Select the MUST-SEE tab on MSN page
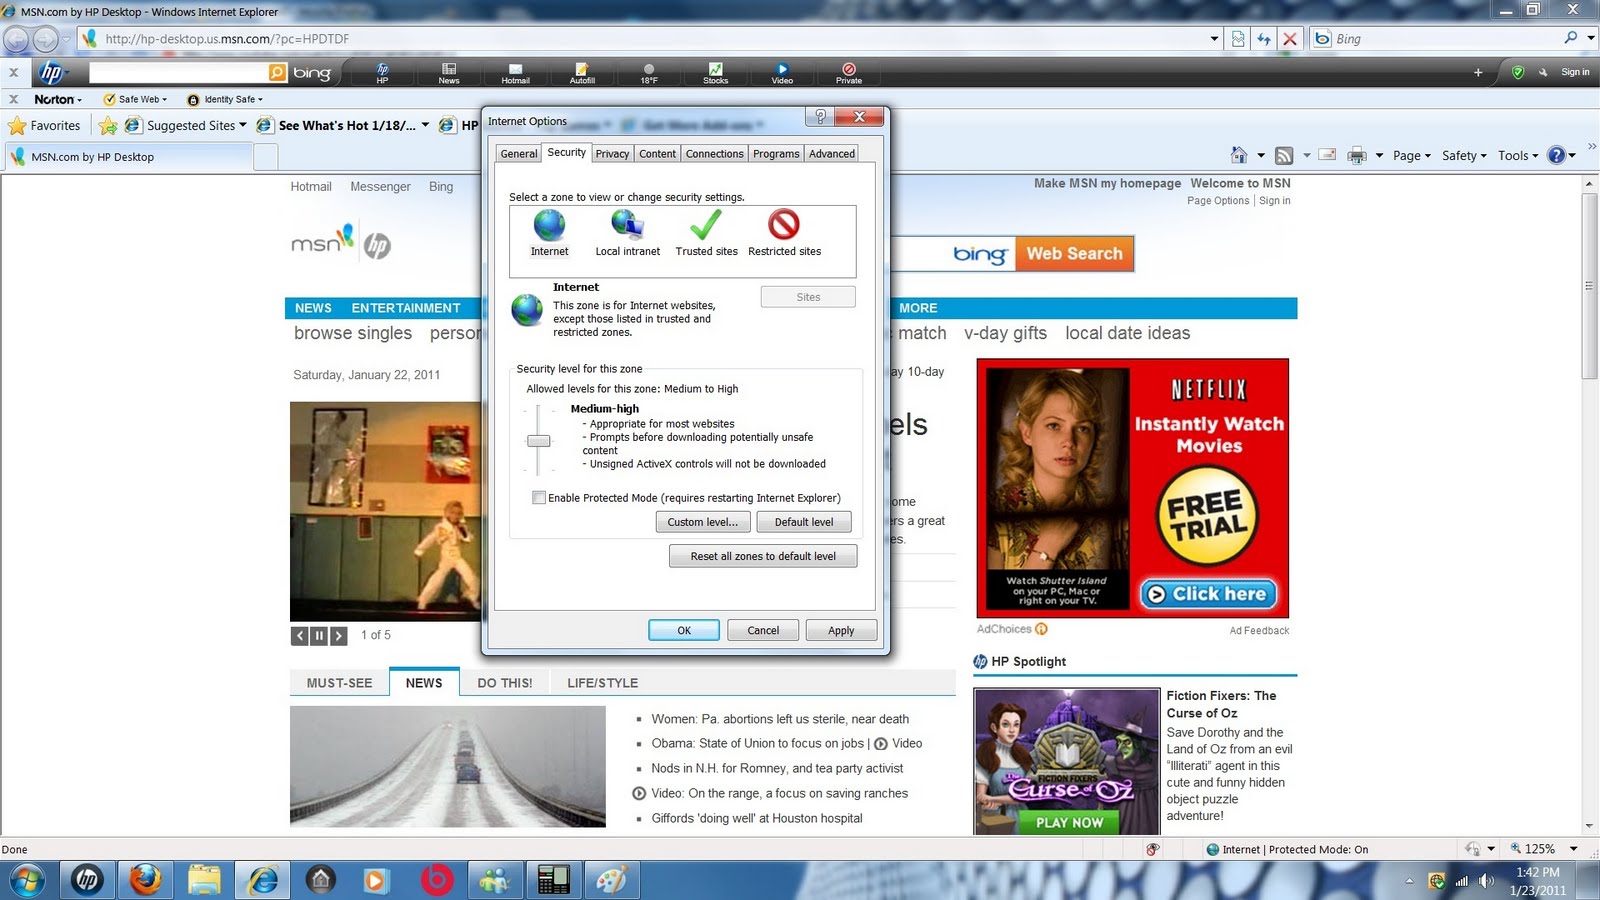The width and height of the screenshot is (1600, 900). 339,683
